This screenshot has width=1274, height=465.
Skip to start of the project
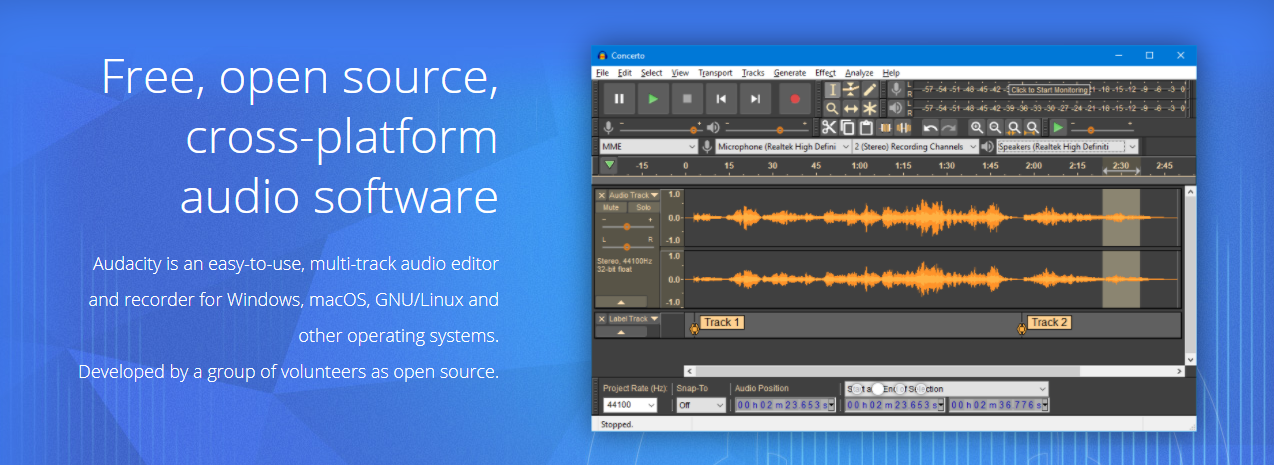[721, 98]
